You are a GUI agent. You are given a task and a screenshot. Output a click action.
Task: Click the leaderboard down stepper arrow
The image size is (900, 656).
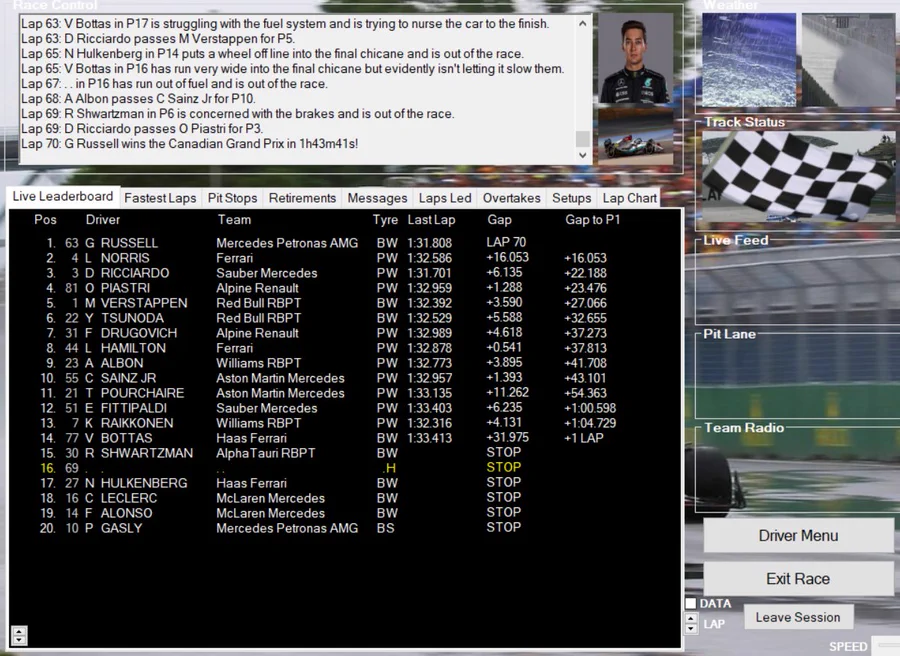(x=19, y=639)
